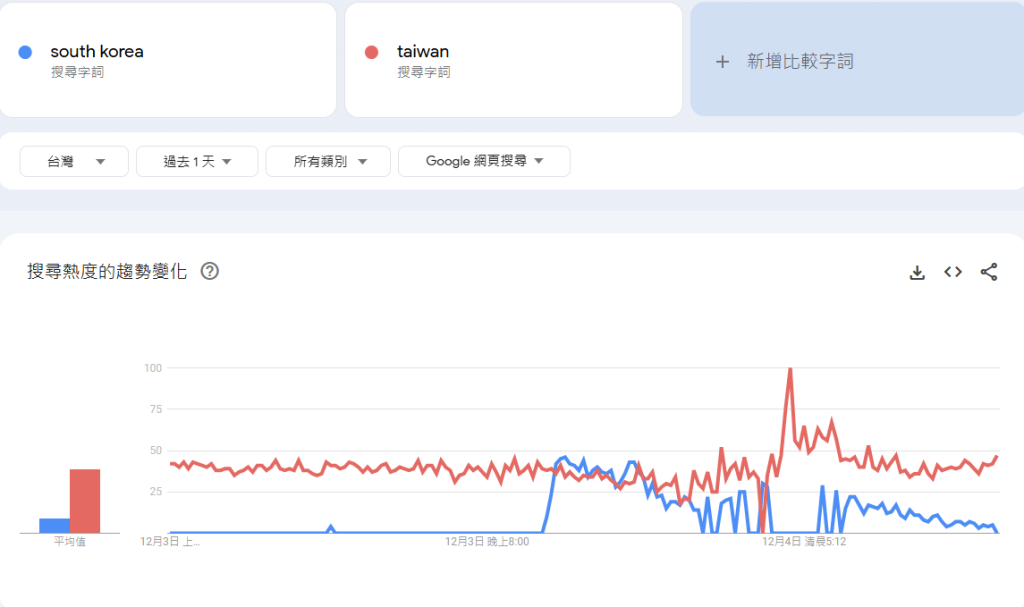Select the south korea search term card
The height and width of the screenshot is (607, 1024).
(x=168, y=59)
